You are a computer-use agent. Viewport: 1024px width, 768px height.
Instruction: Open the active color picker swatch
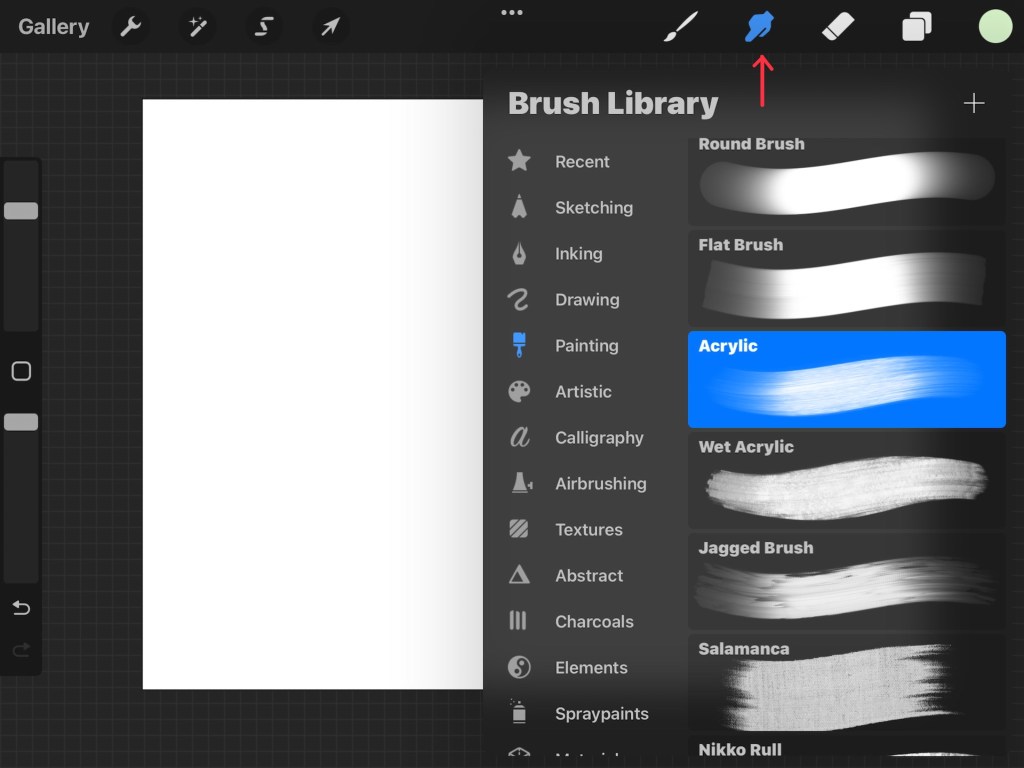(995, 27)
